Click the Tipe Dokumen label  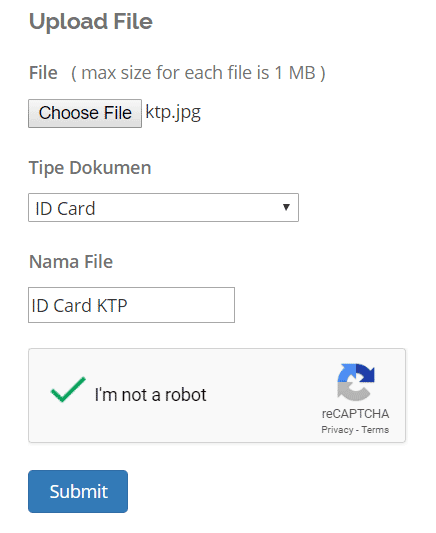coord(90,168)
